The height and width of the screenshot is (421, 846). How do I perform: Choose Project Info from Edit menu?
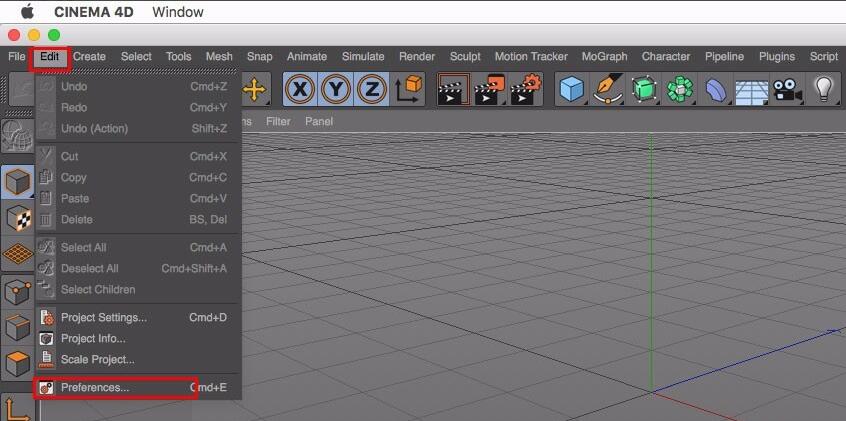[139, 338]
